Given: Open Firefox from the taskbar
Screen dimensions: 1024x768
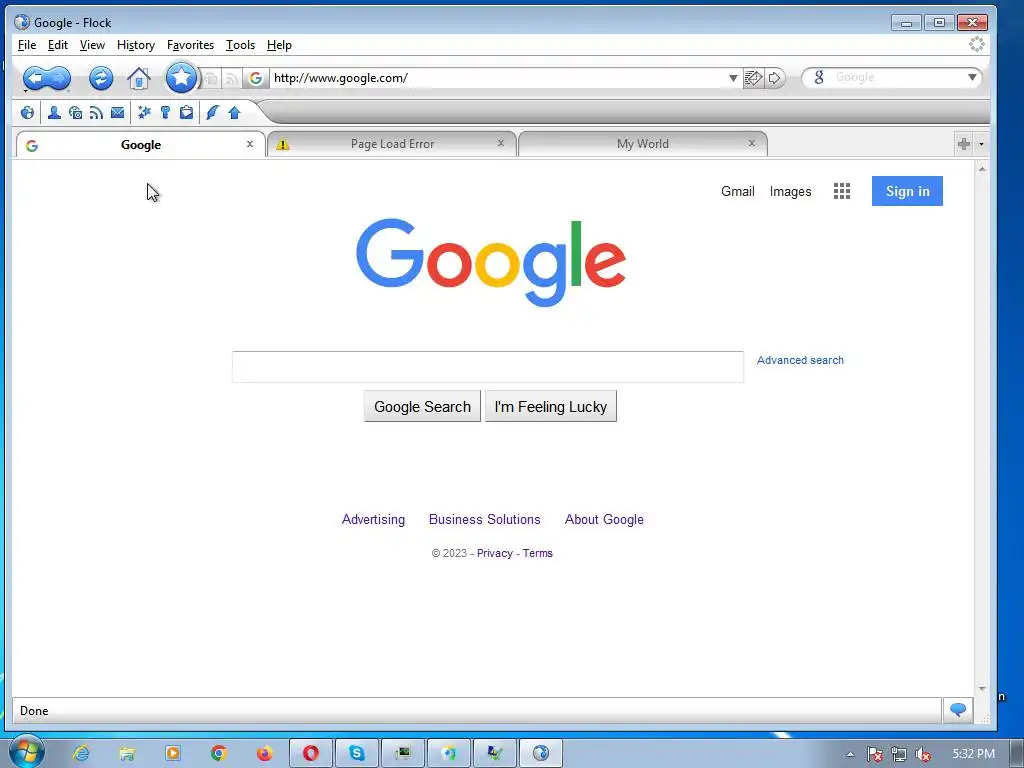Looking at the screenshot, I should 264,753.
